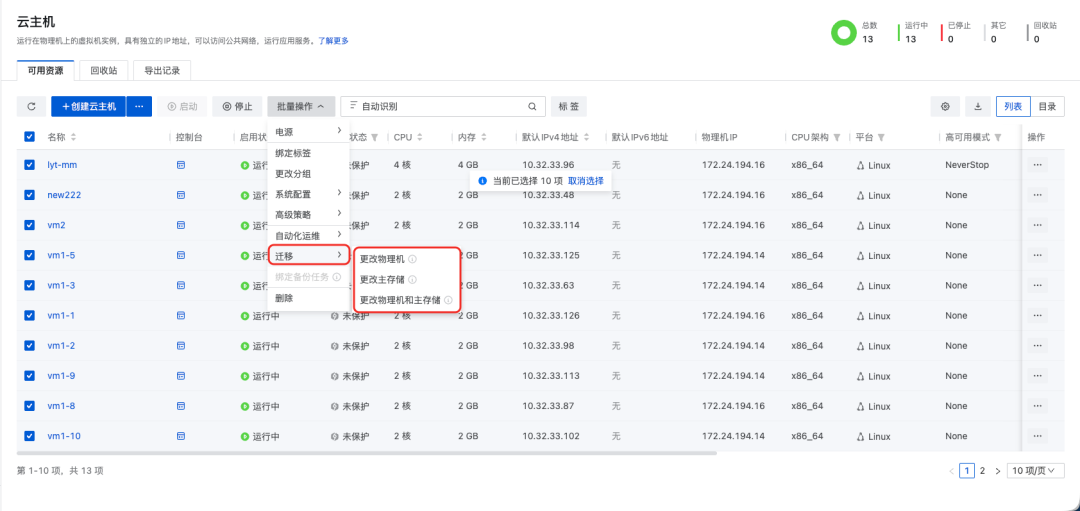Image resolution: width=1080 pixels, height=511 pixels.
Task: Choose 绑定标签 from the batch menu
Action: 309,153
